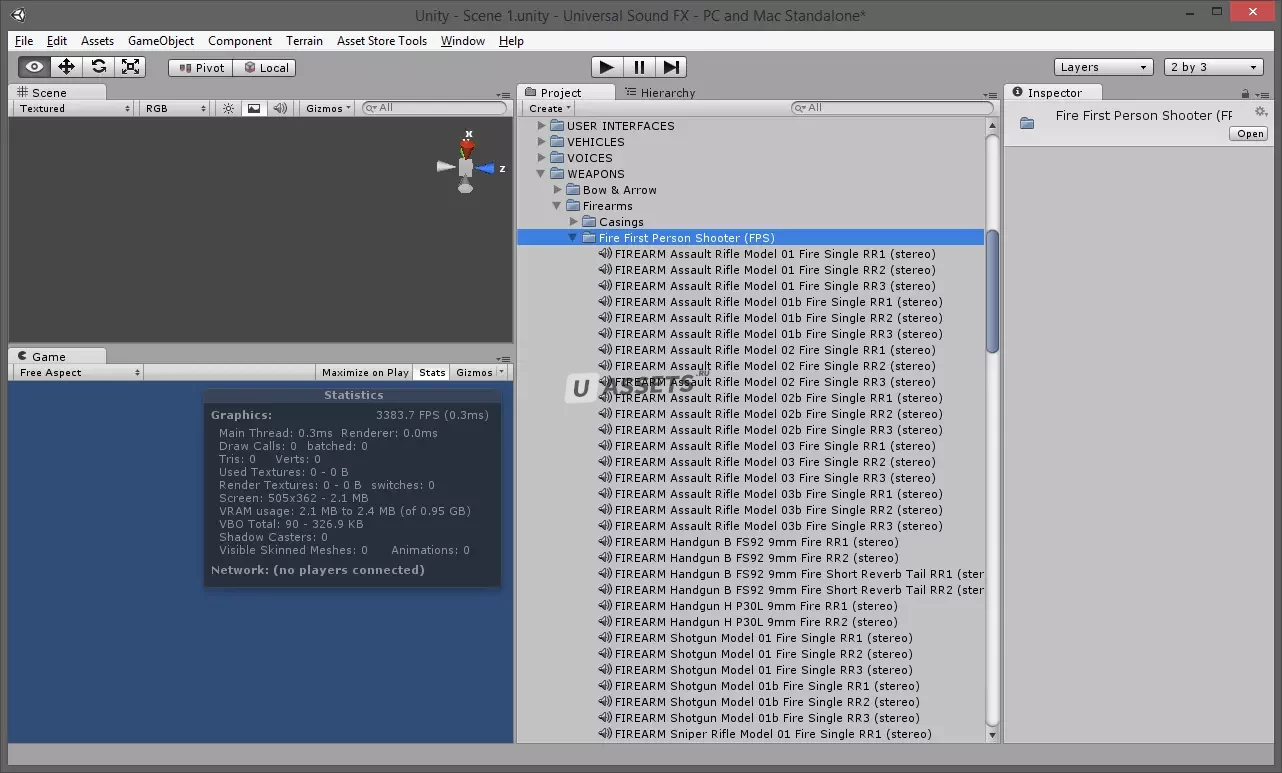
Task: Expand the Casings folder
Action: (574, 222)
